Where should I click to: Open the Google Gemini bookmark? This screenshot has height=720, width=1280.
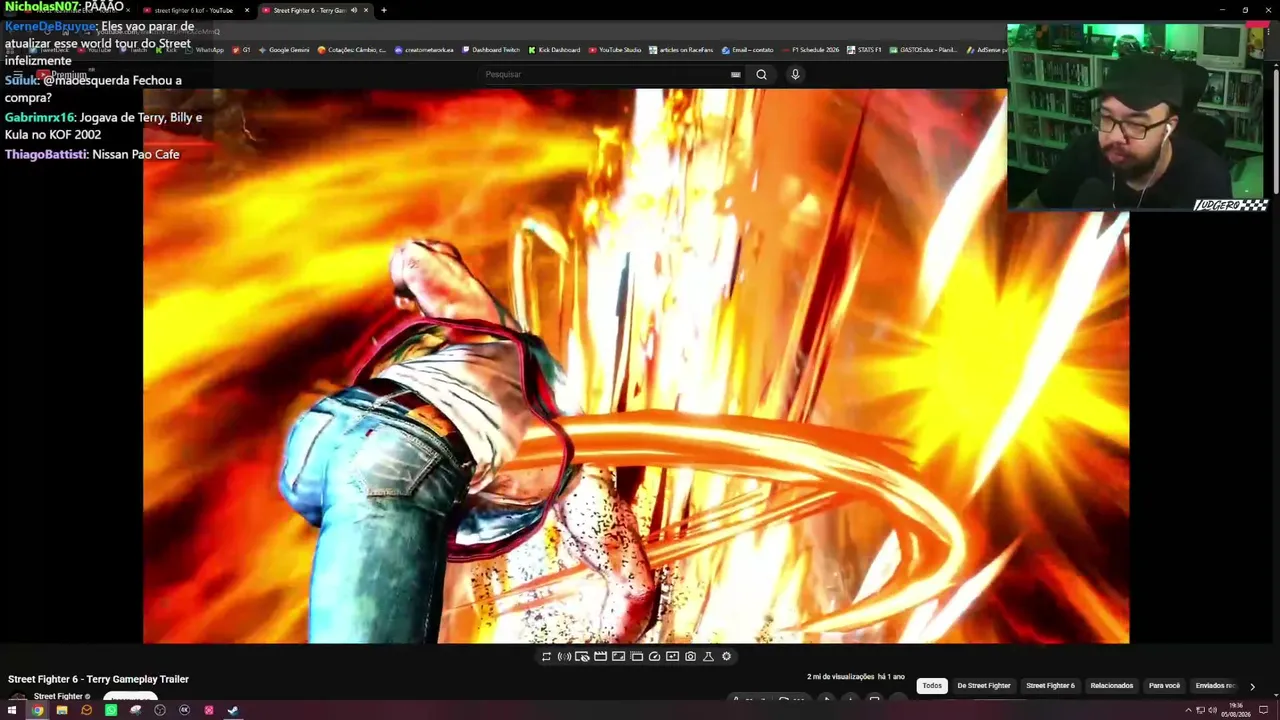click(284, 50)
